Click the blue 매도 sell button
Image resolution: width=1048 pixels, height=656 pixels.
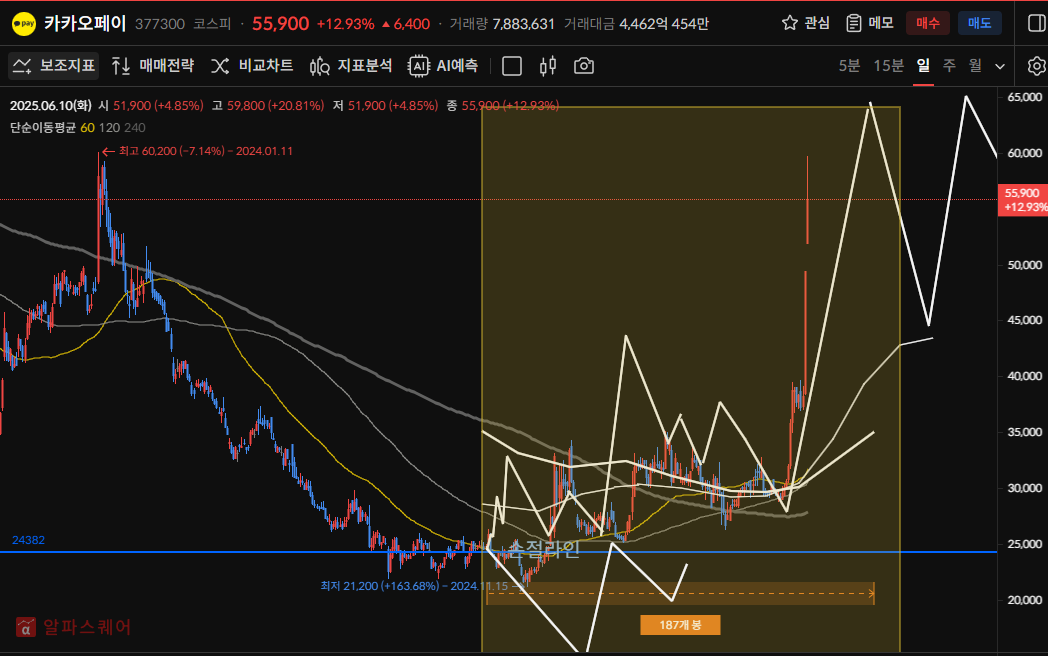pos(979,23)
